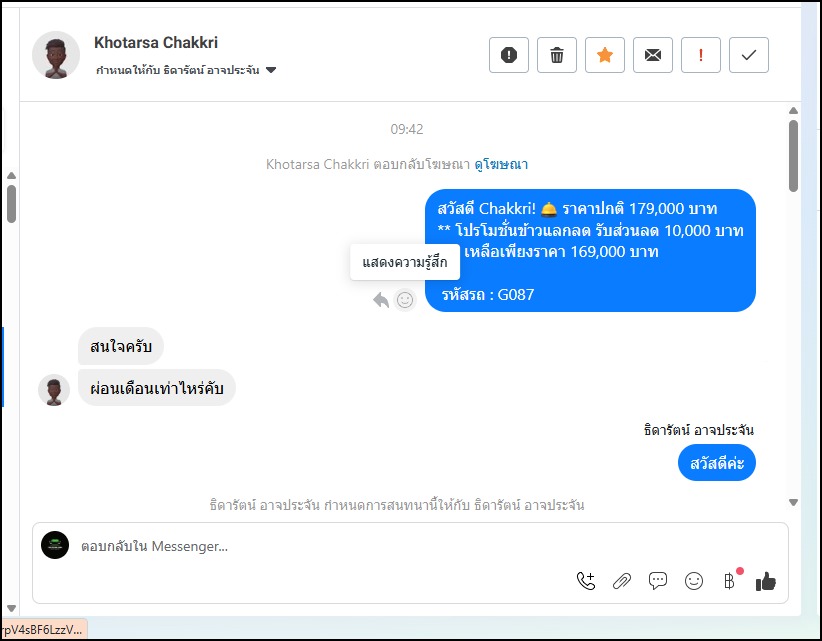The image size is (822, 641).
Task: Send a thumbs-up like
Action: [765, 581]
